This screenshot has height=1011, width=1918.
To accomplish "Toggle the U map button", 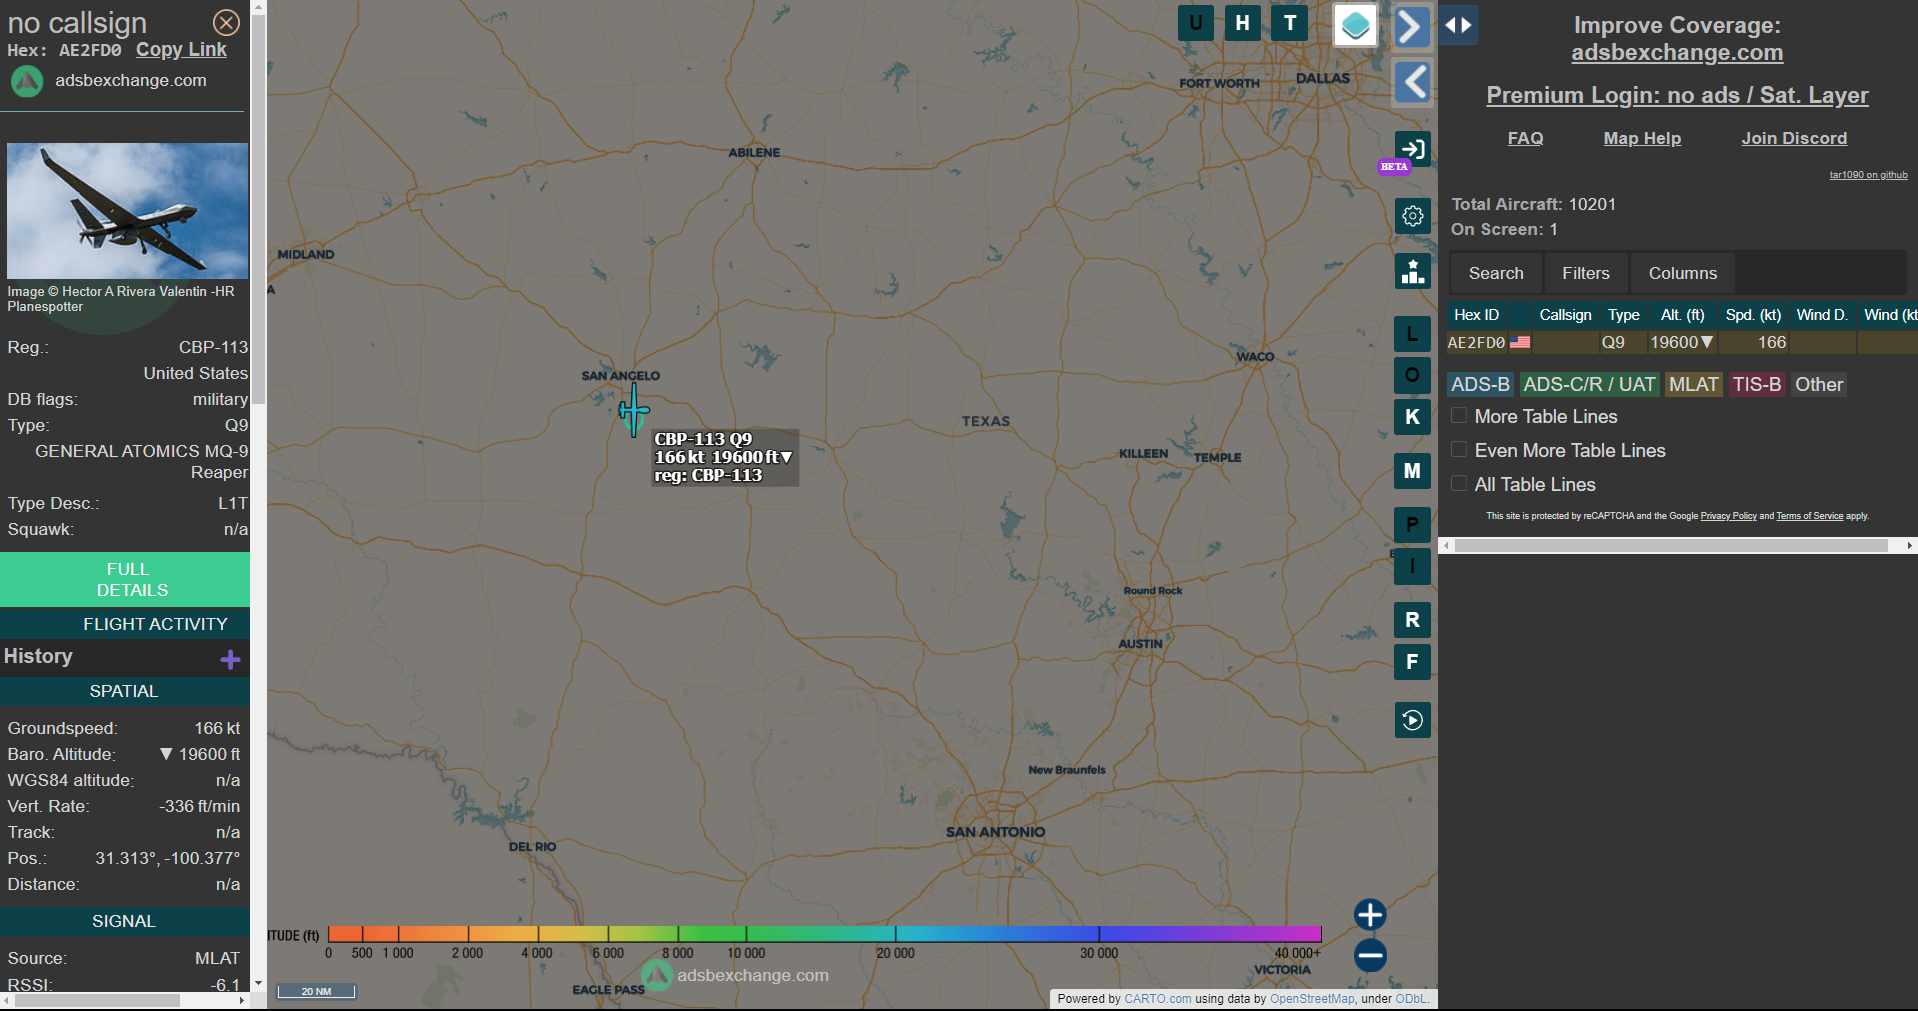I will [x=1196, y=22].
